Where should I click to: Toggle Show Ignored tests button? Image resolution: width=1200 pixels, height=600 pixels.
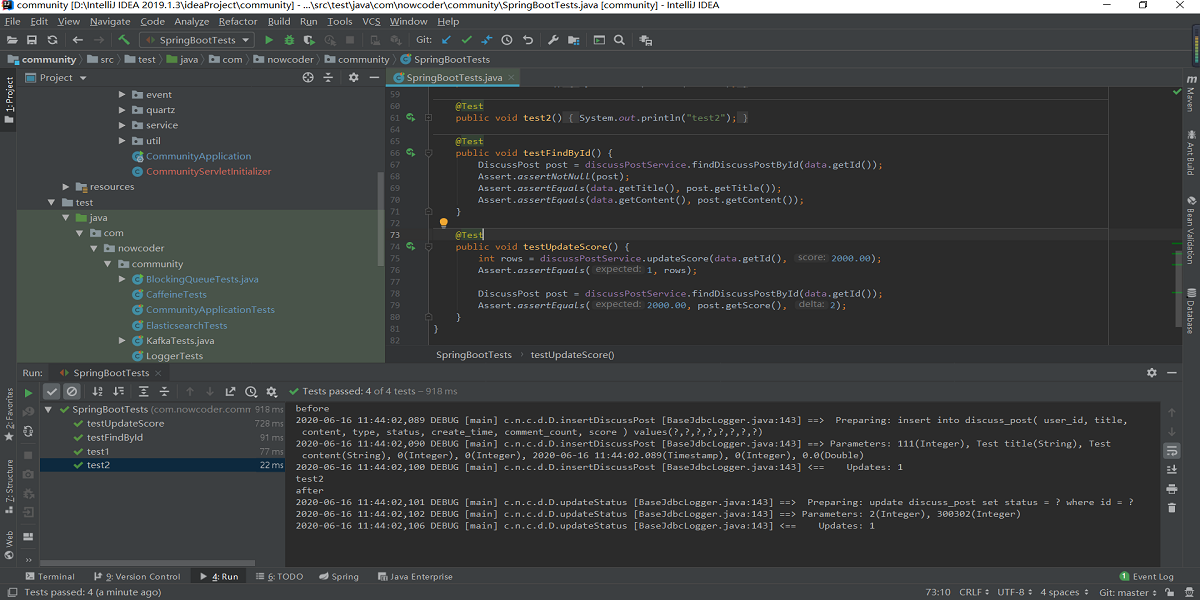point(71,392)
